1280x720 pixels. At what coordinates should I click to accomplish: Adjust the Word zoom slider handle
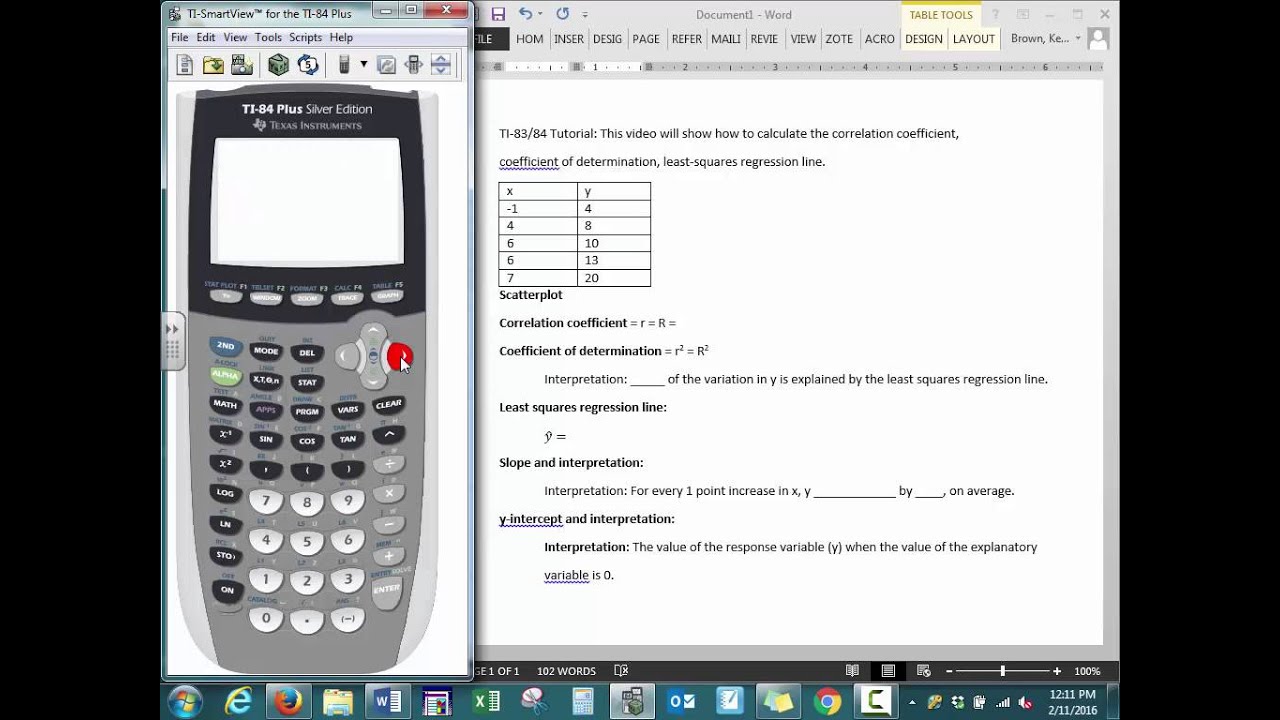(x=1002, y=671)
